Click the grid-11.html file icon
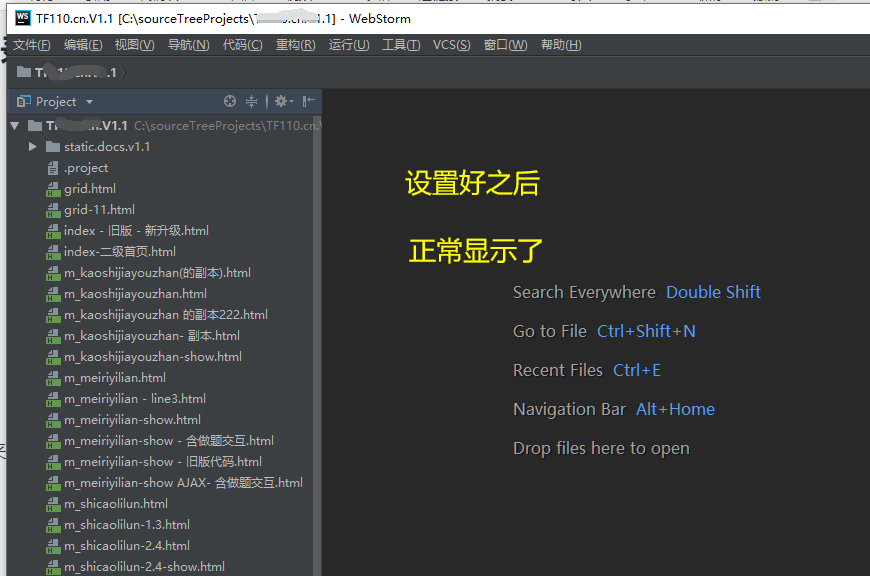The height and width of the screenshot is (576, 870). [x=53, y=210]
